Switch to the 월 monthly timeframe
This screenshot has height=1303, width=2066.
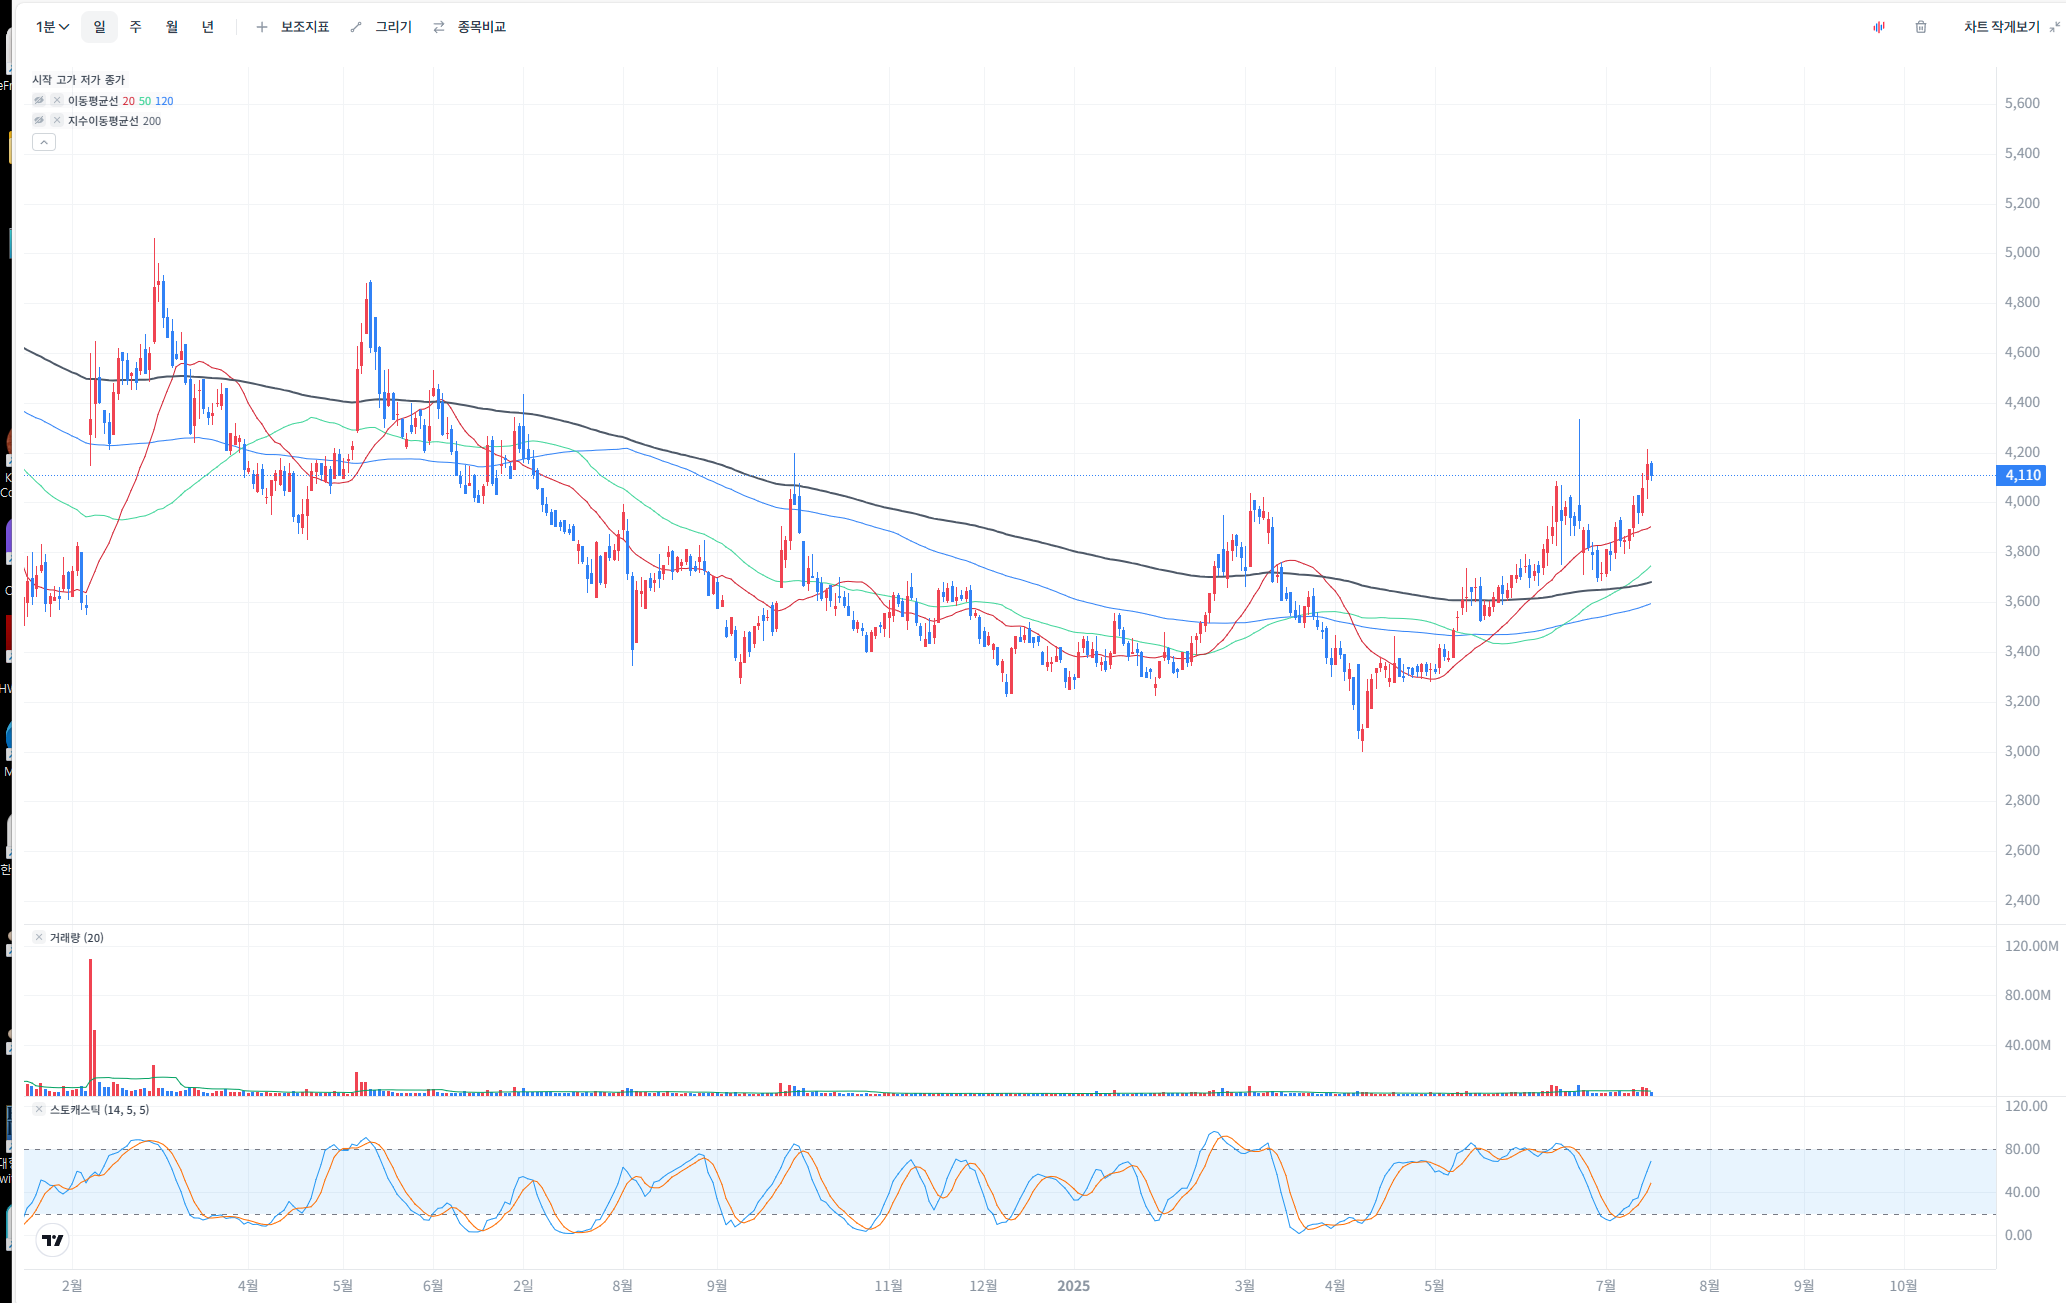click(x=172, y=27)
